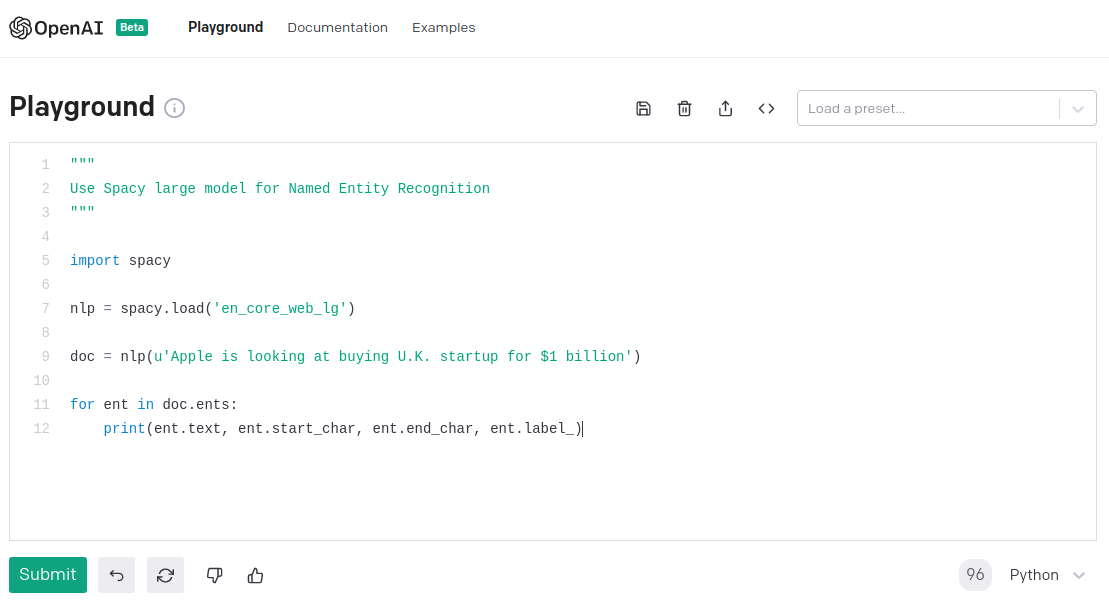This screenshot has width=1109, height=612.
Task: Save the current preset
Action: pyautogui.click(x=643, y=109)
